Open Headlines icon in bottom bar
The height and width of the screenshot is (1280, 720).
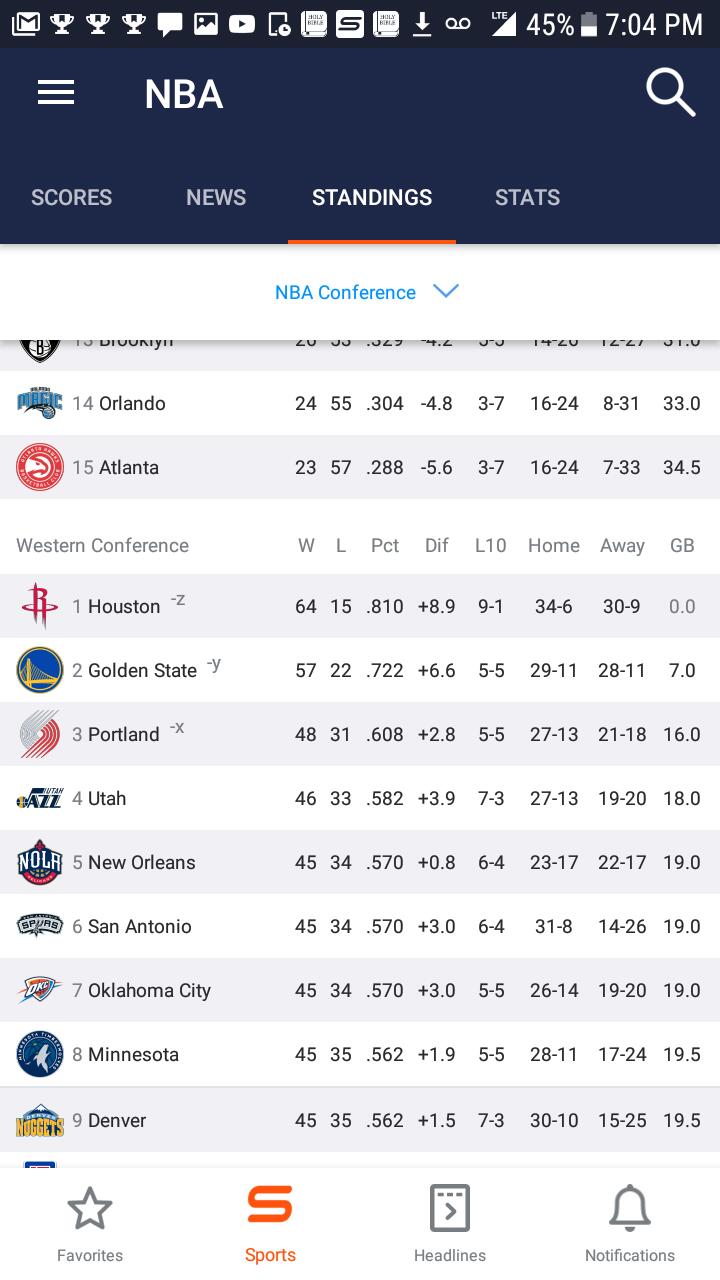click(x=450, y=1209)
